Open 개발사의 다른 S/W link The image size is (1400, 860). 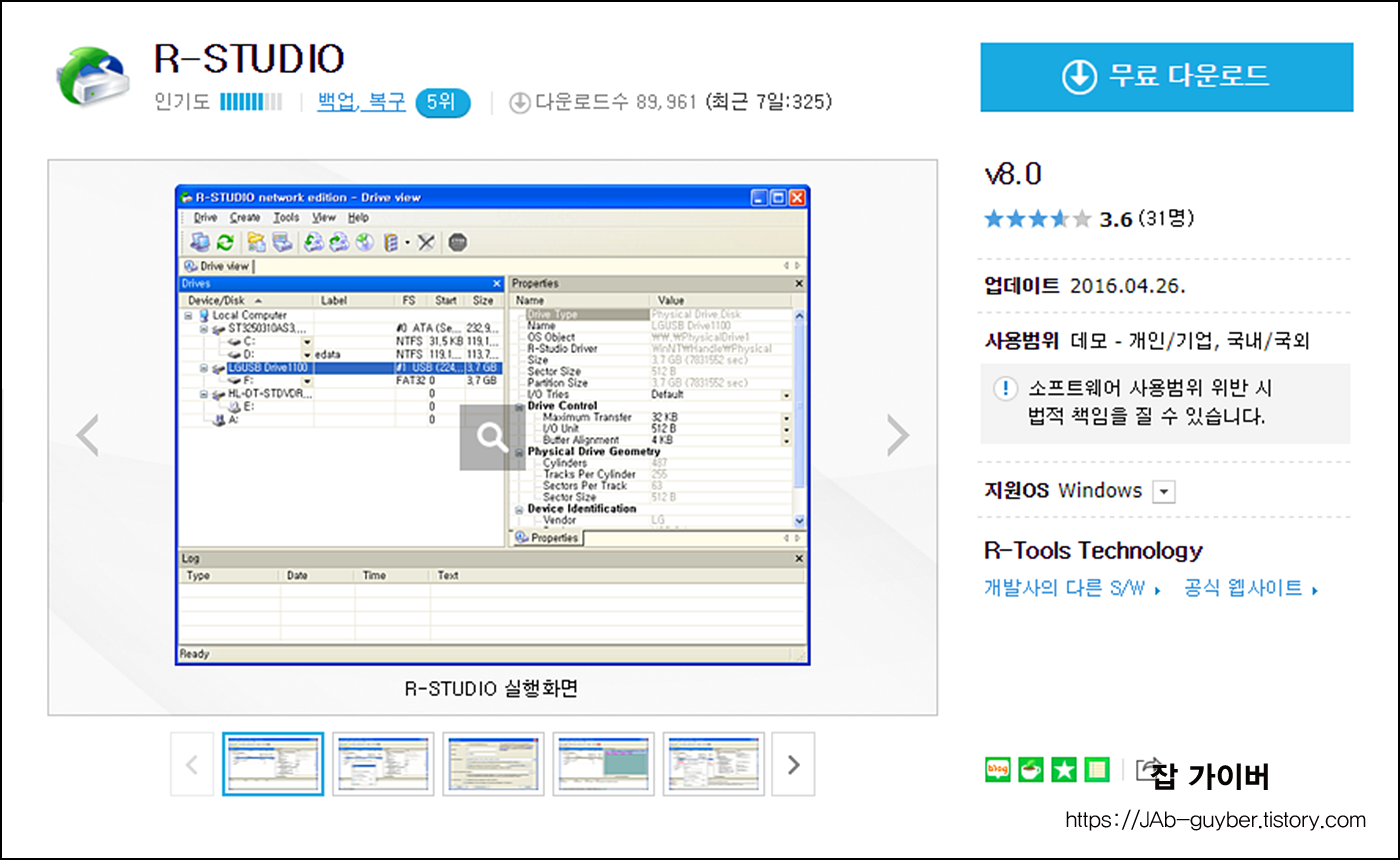click(1072, 589)
